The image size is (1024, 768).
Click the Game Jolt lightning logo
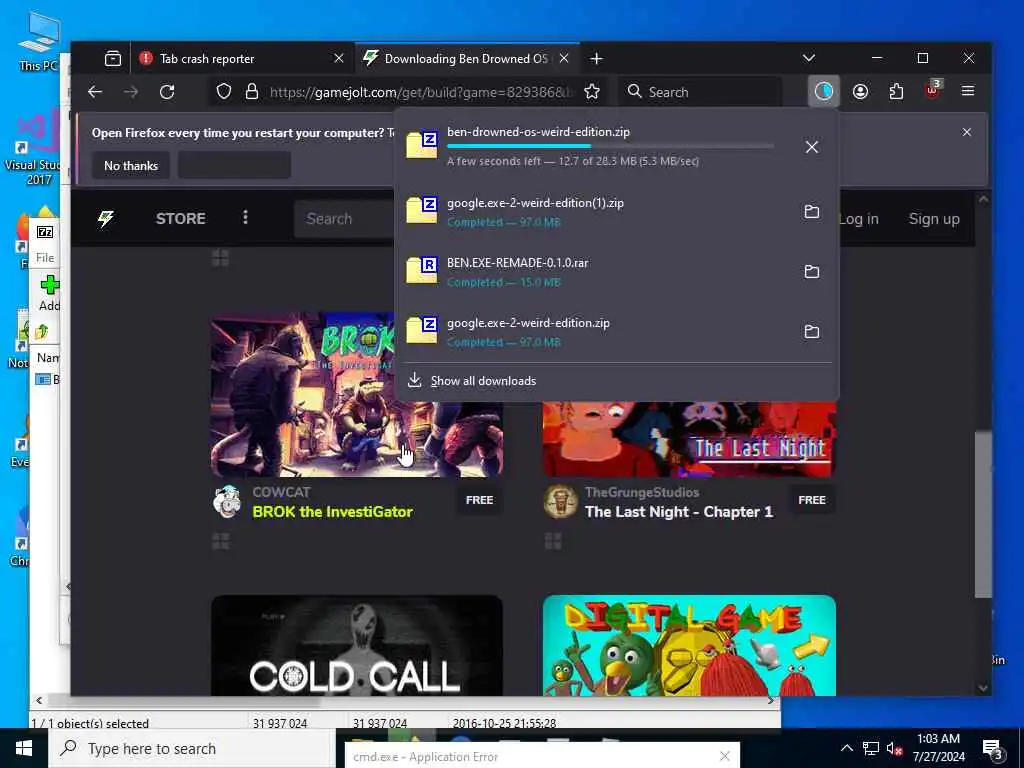pos(106,219)
